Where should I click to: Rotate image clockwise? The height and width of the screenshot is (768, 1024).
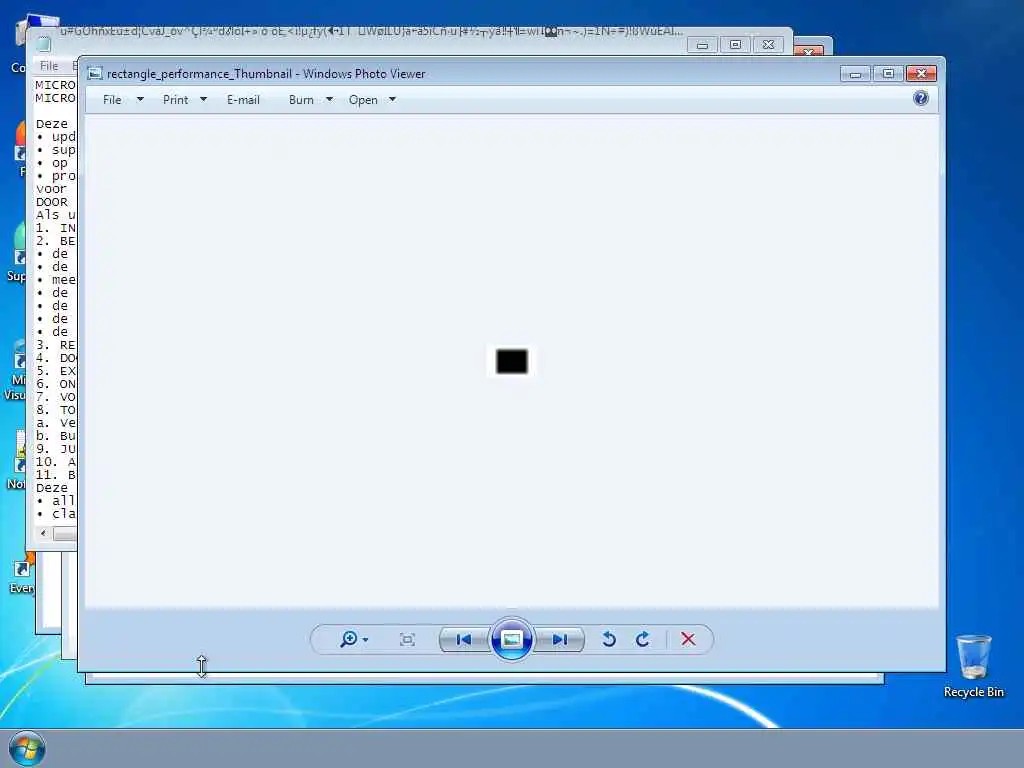[x=643, y=639]
